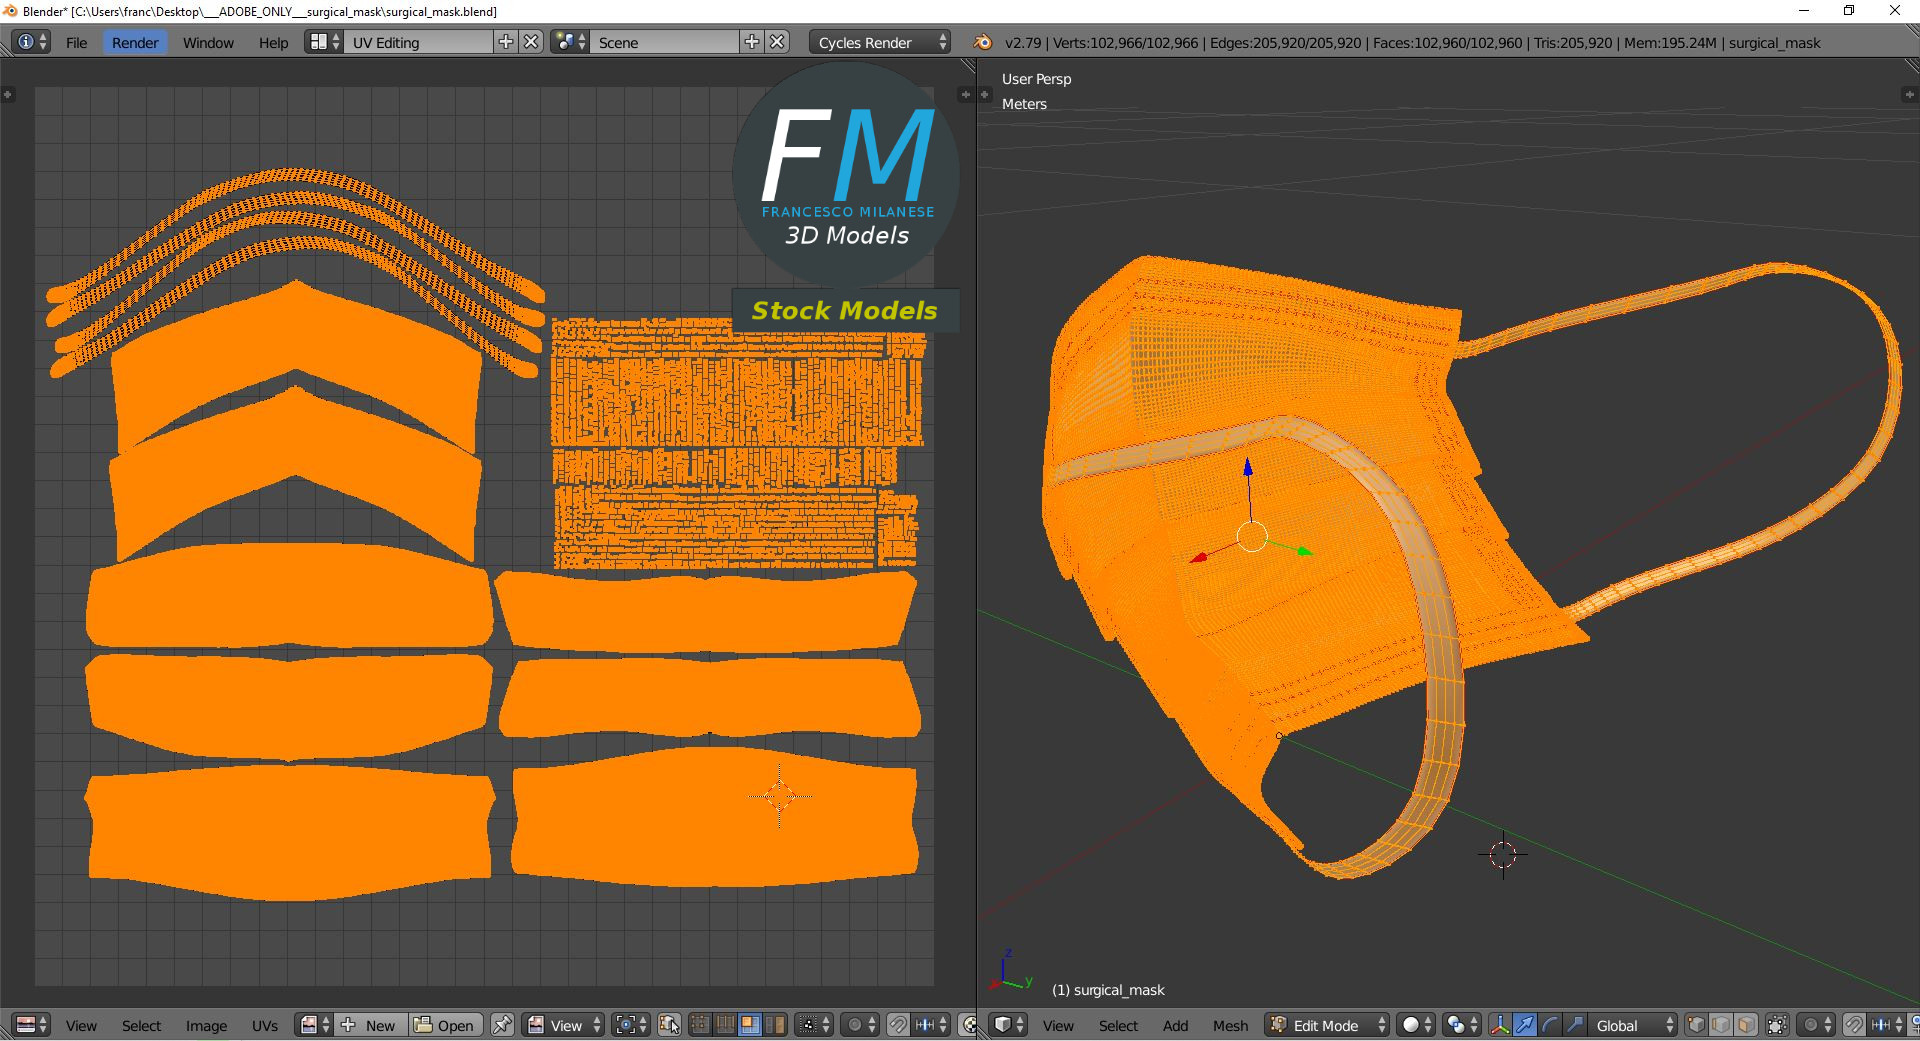Expand the UV editor right-side panel

point(965,94)
